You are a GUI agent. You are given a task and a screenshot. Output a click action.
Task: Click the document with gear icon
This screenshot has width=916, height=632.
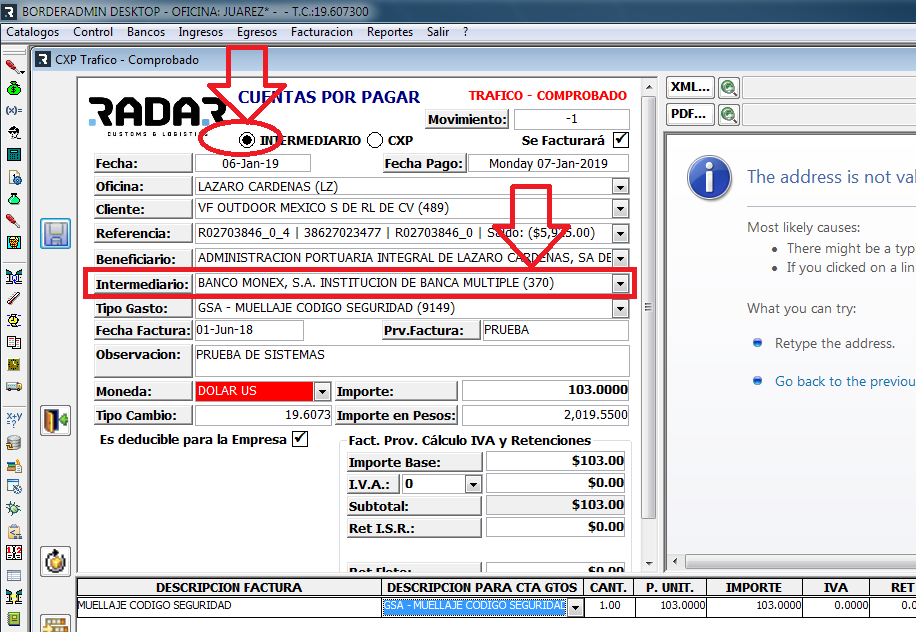coord(14,177)
